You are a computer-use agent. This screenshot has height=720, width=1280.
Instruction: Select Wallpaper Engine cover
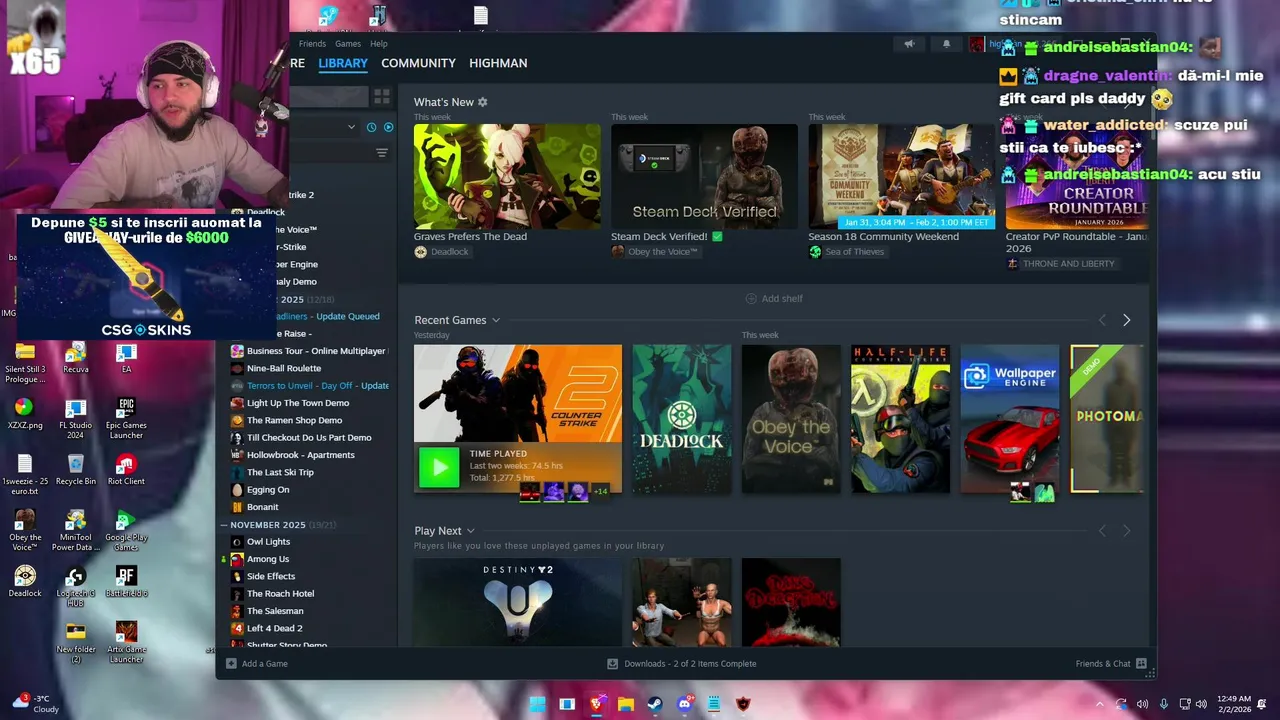click(x=1010, y=419)
